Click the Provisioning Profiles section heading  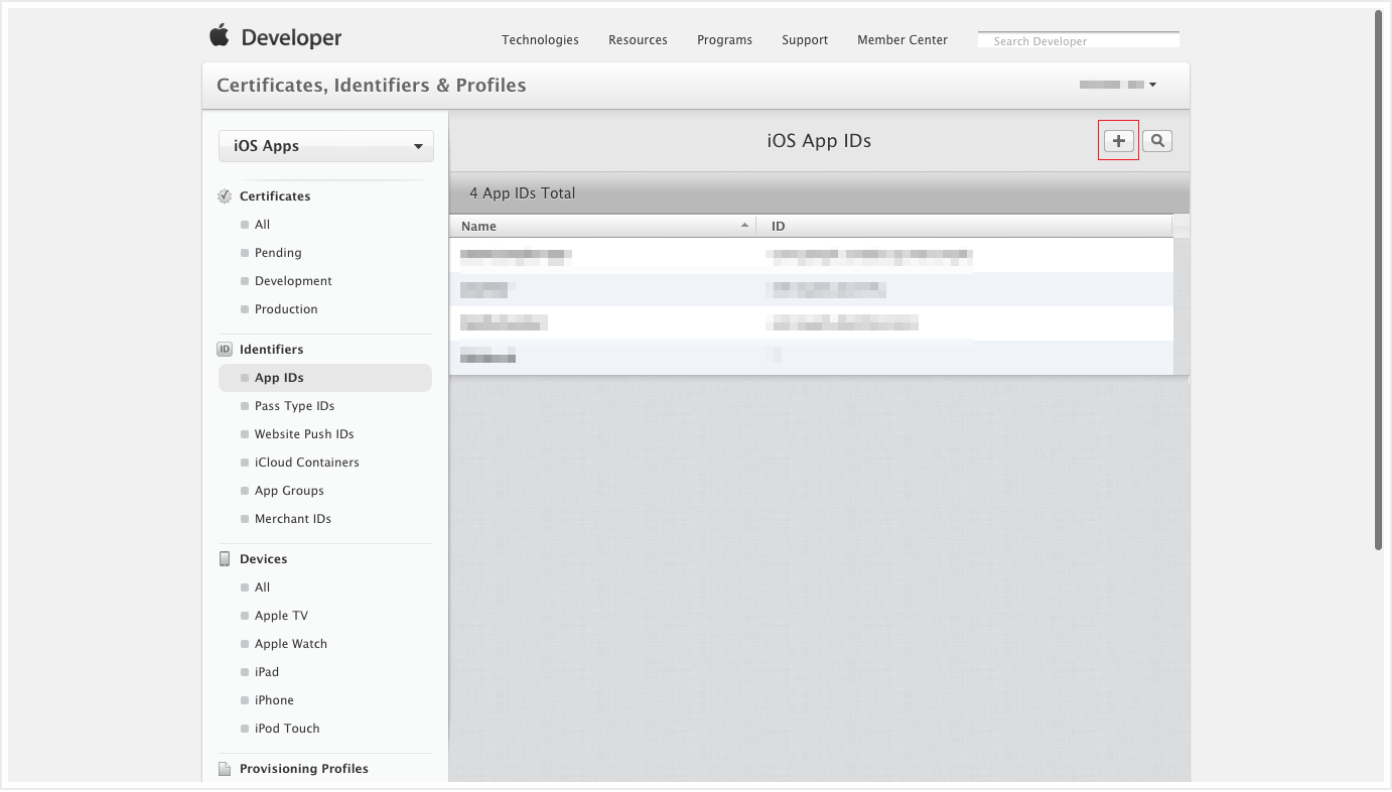pyautogui.click(x=304, y=769)
